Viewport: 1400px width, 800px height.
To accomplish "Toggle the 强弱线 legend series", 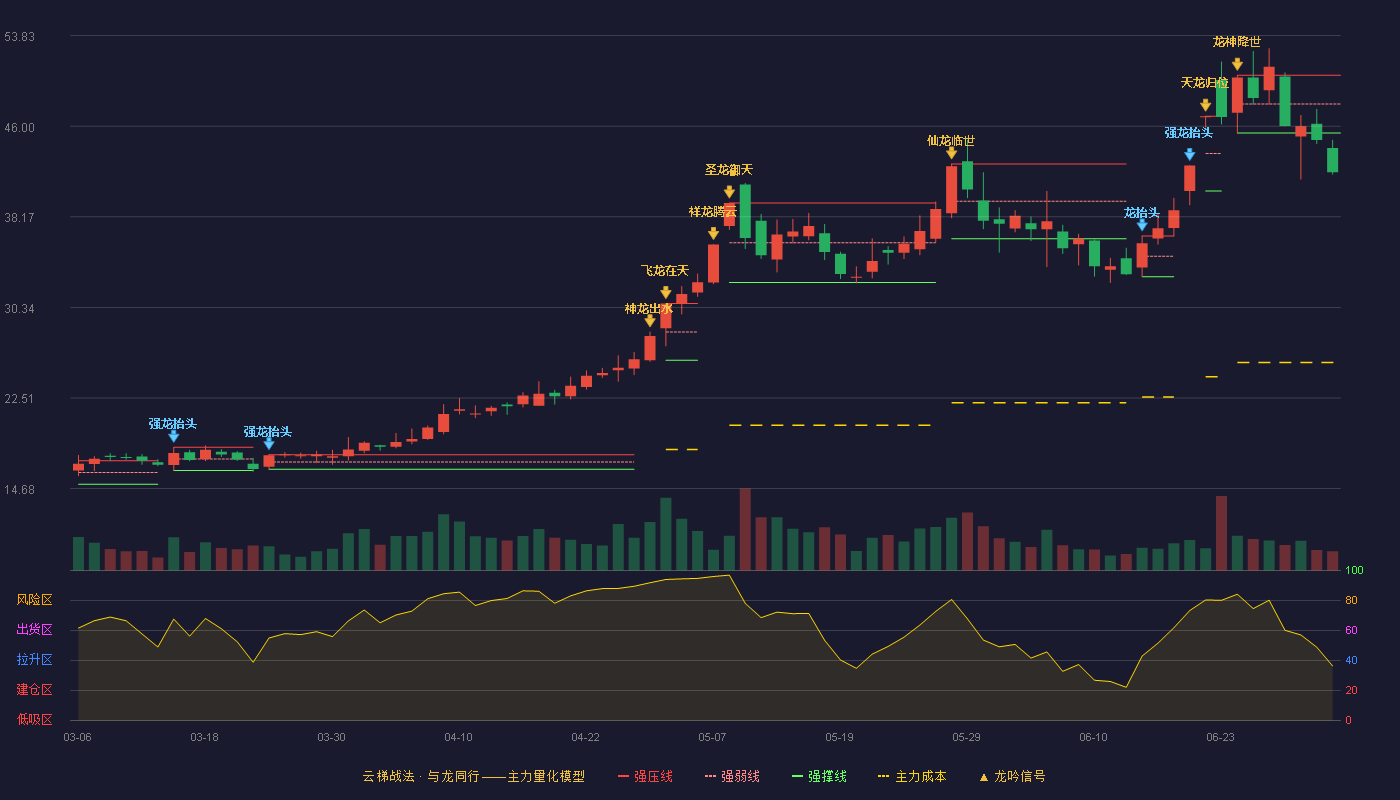I will (732, 776).
